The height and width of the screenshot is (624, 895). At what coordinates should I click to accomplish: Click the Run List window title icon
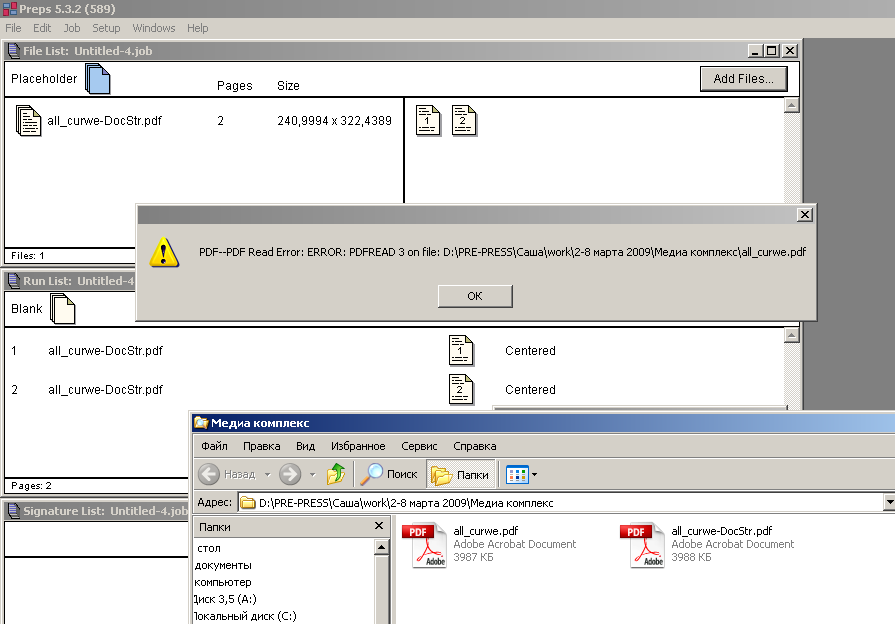[14, 281]
